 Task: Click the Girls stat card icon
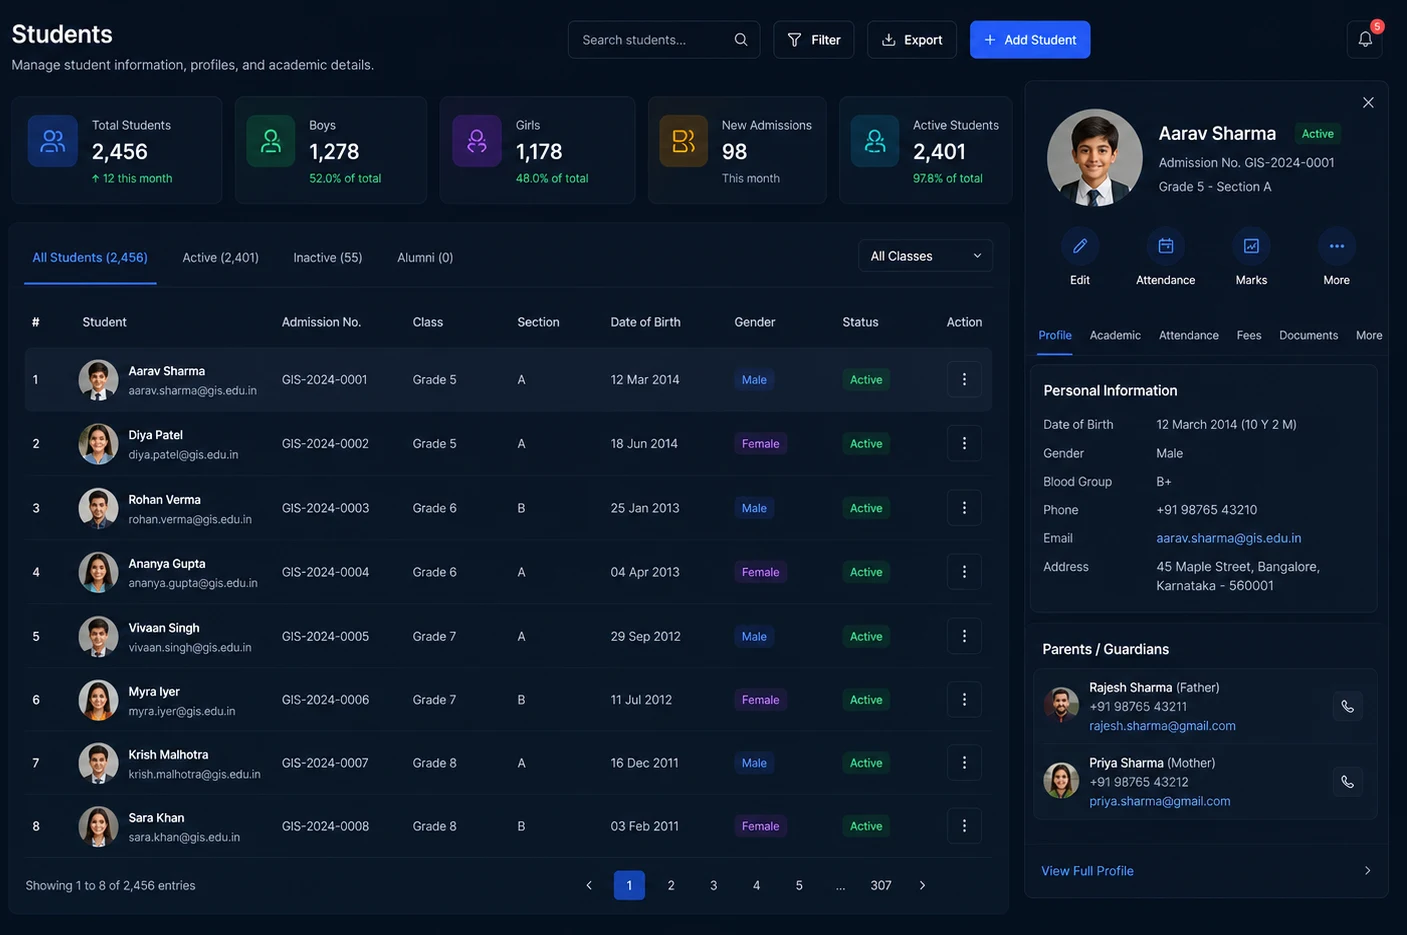[x=477, y=141]
